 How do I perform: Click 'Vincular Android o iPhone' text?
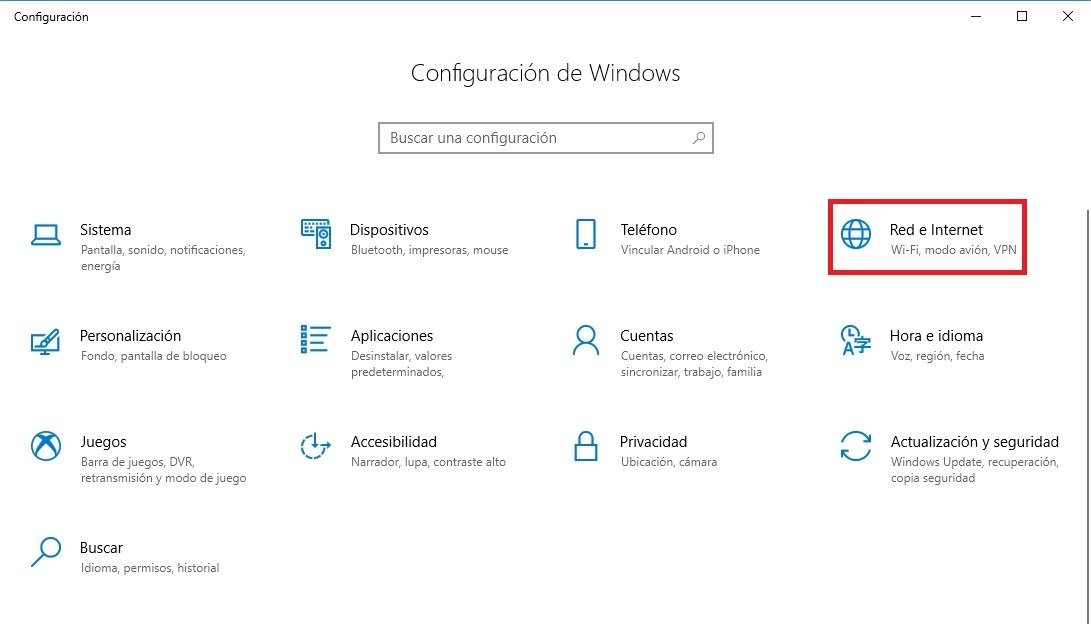click(x=690, y=250)
